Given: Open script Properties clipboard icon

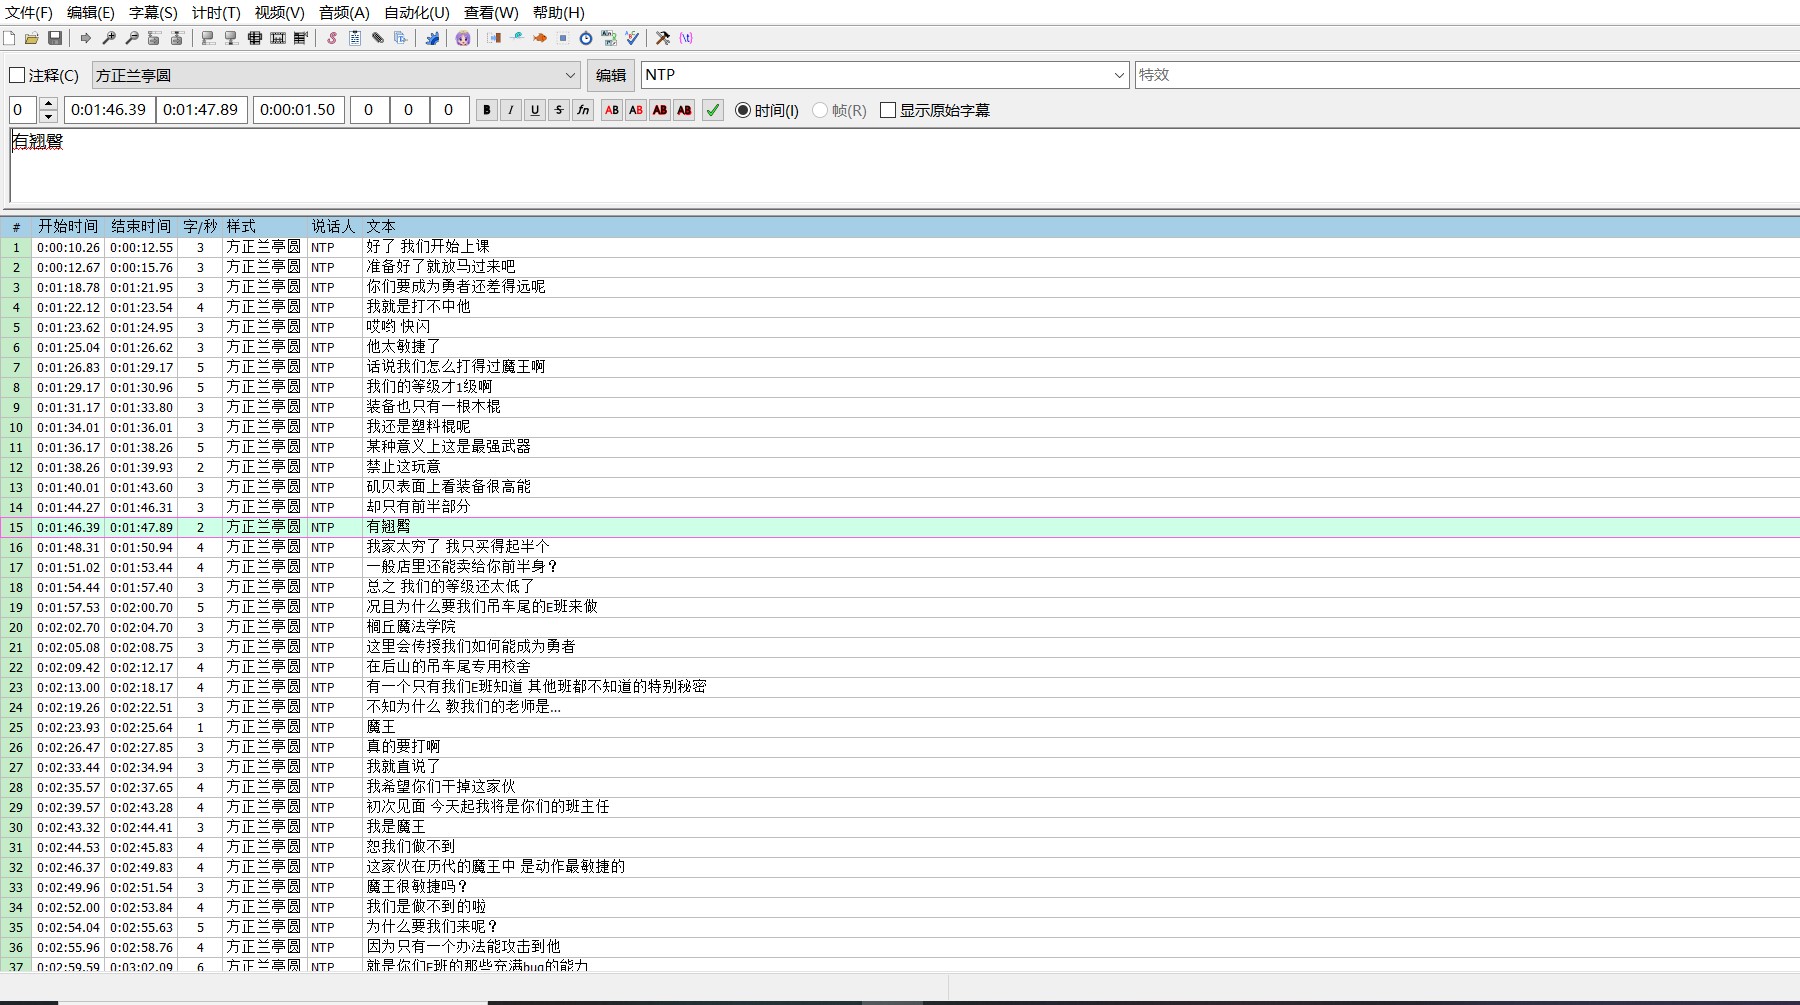Looking at the screenshot, I should (x=355, y=38).
